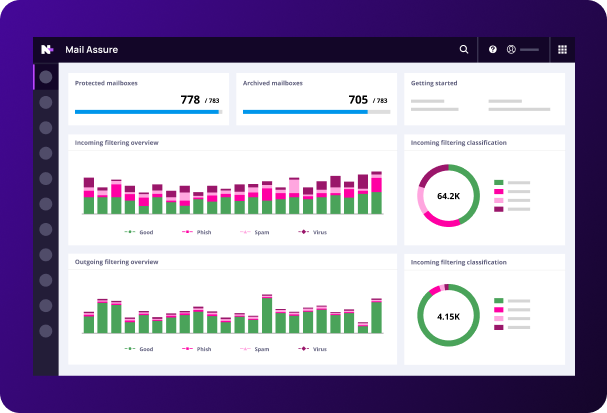The width and height of the screenshot is (607, 413).
Task: Open the user account icon
Action: click(511, 49)
